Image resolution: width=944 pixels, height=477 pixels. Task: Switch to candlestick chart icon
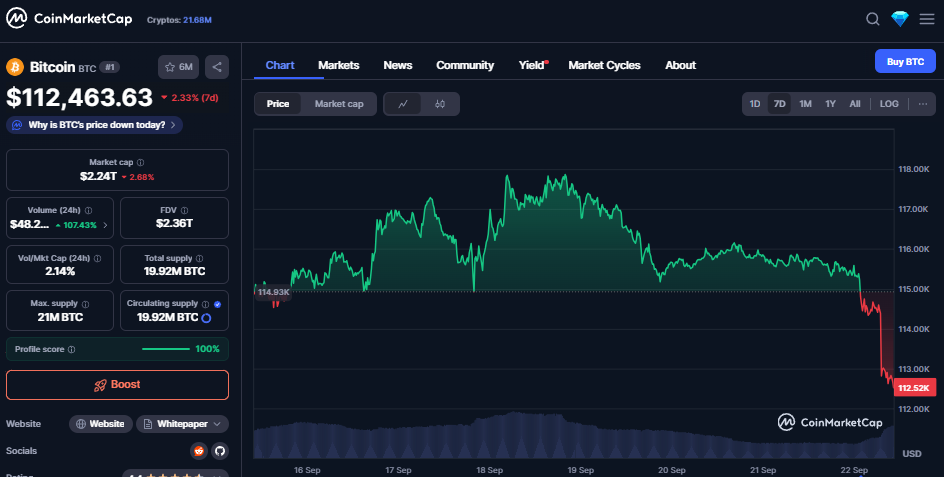pos(440,104)
